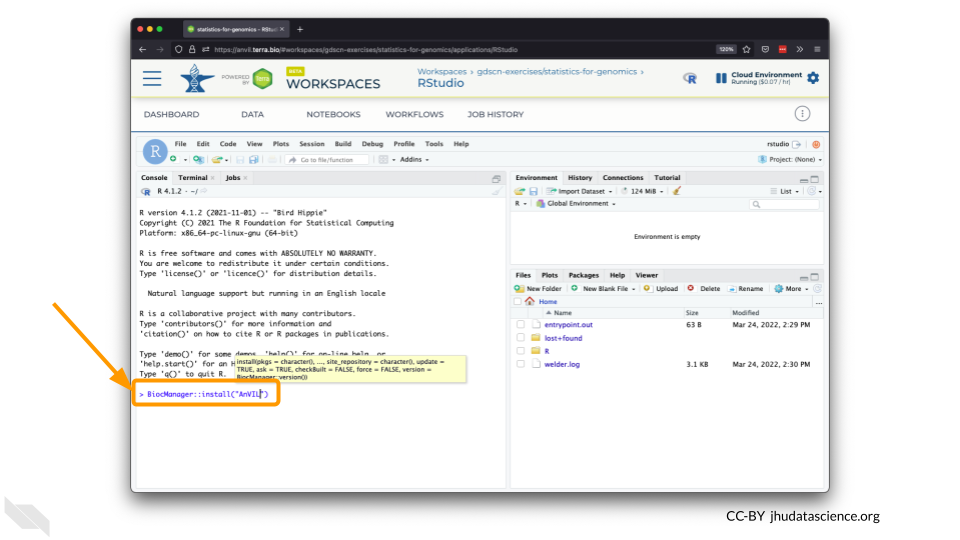Check the entrypoint.out file checkbox
This screenshot has width=960, height=540.
[x=520, y=324]
